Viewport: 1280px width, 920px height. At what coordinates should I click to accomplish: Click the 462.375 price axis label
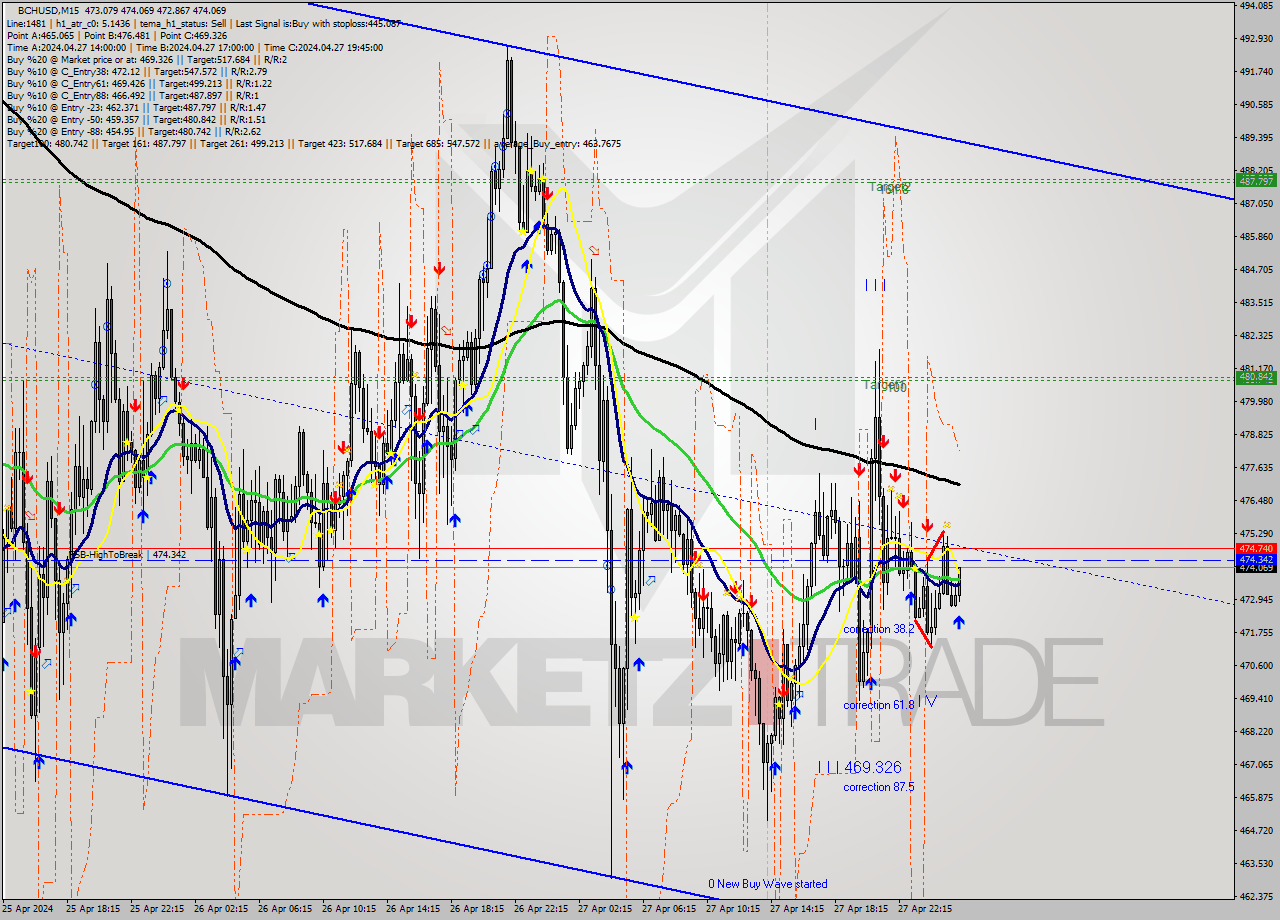coord(1256,897)
